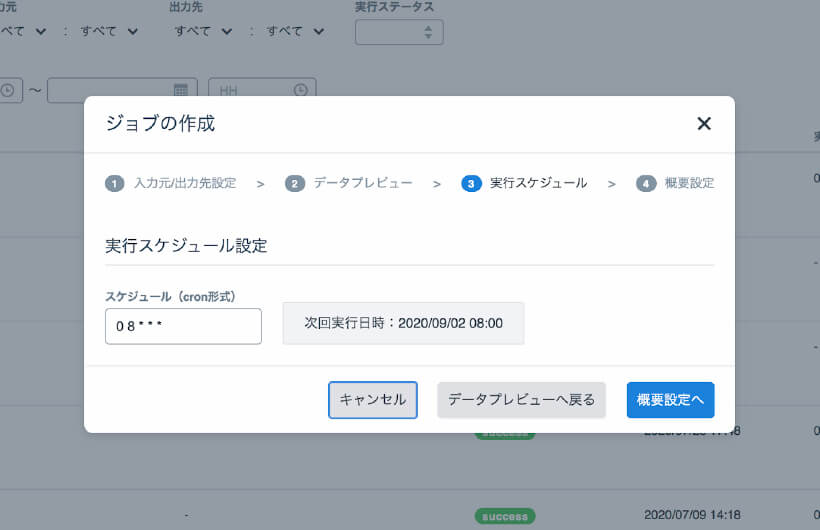The image size is (820, 530).
Task: Go back with データプレビューへ戻る button
Action: 521,400
